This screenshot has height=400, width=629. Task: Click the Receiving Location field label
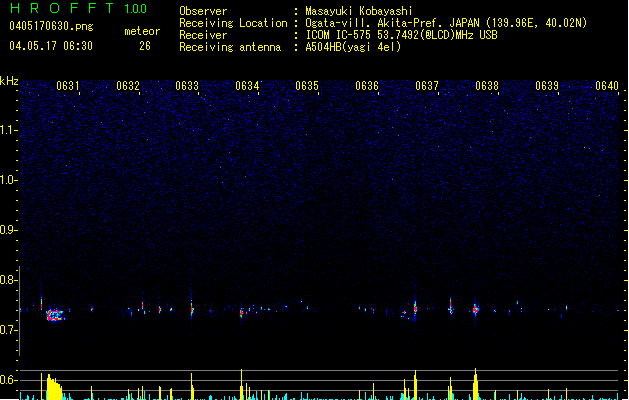[x=233, y=23]
